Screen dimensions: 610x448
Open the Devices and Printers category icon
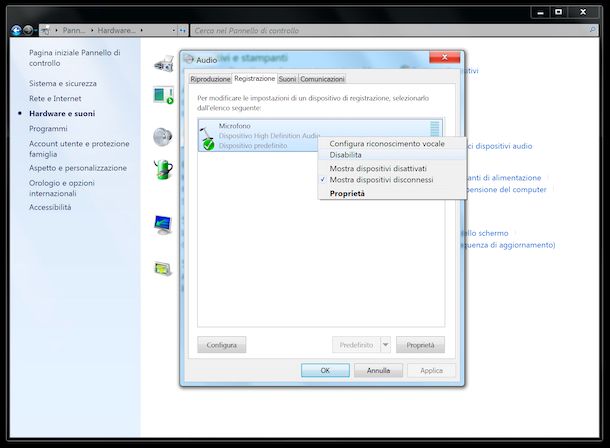pos(164,64)
